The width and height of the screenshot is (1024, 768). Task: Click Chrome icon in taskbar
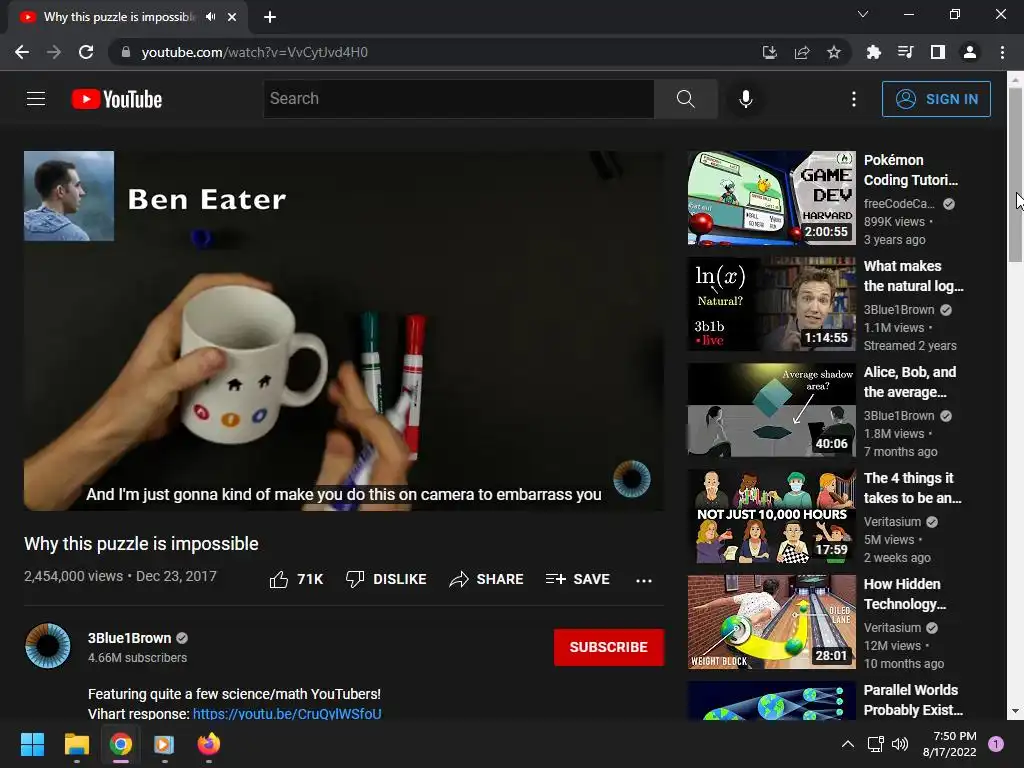(x=121, y=744)
